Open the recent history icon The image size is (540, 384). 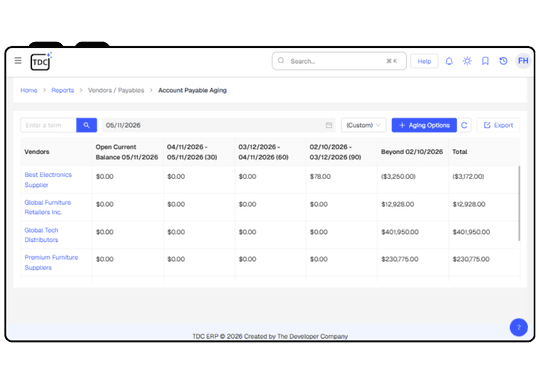point(503,61)
